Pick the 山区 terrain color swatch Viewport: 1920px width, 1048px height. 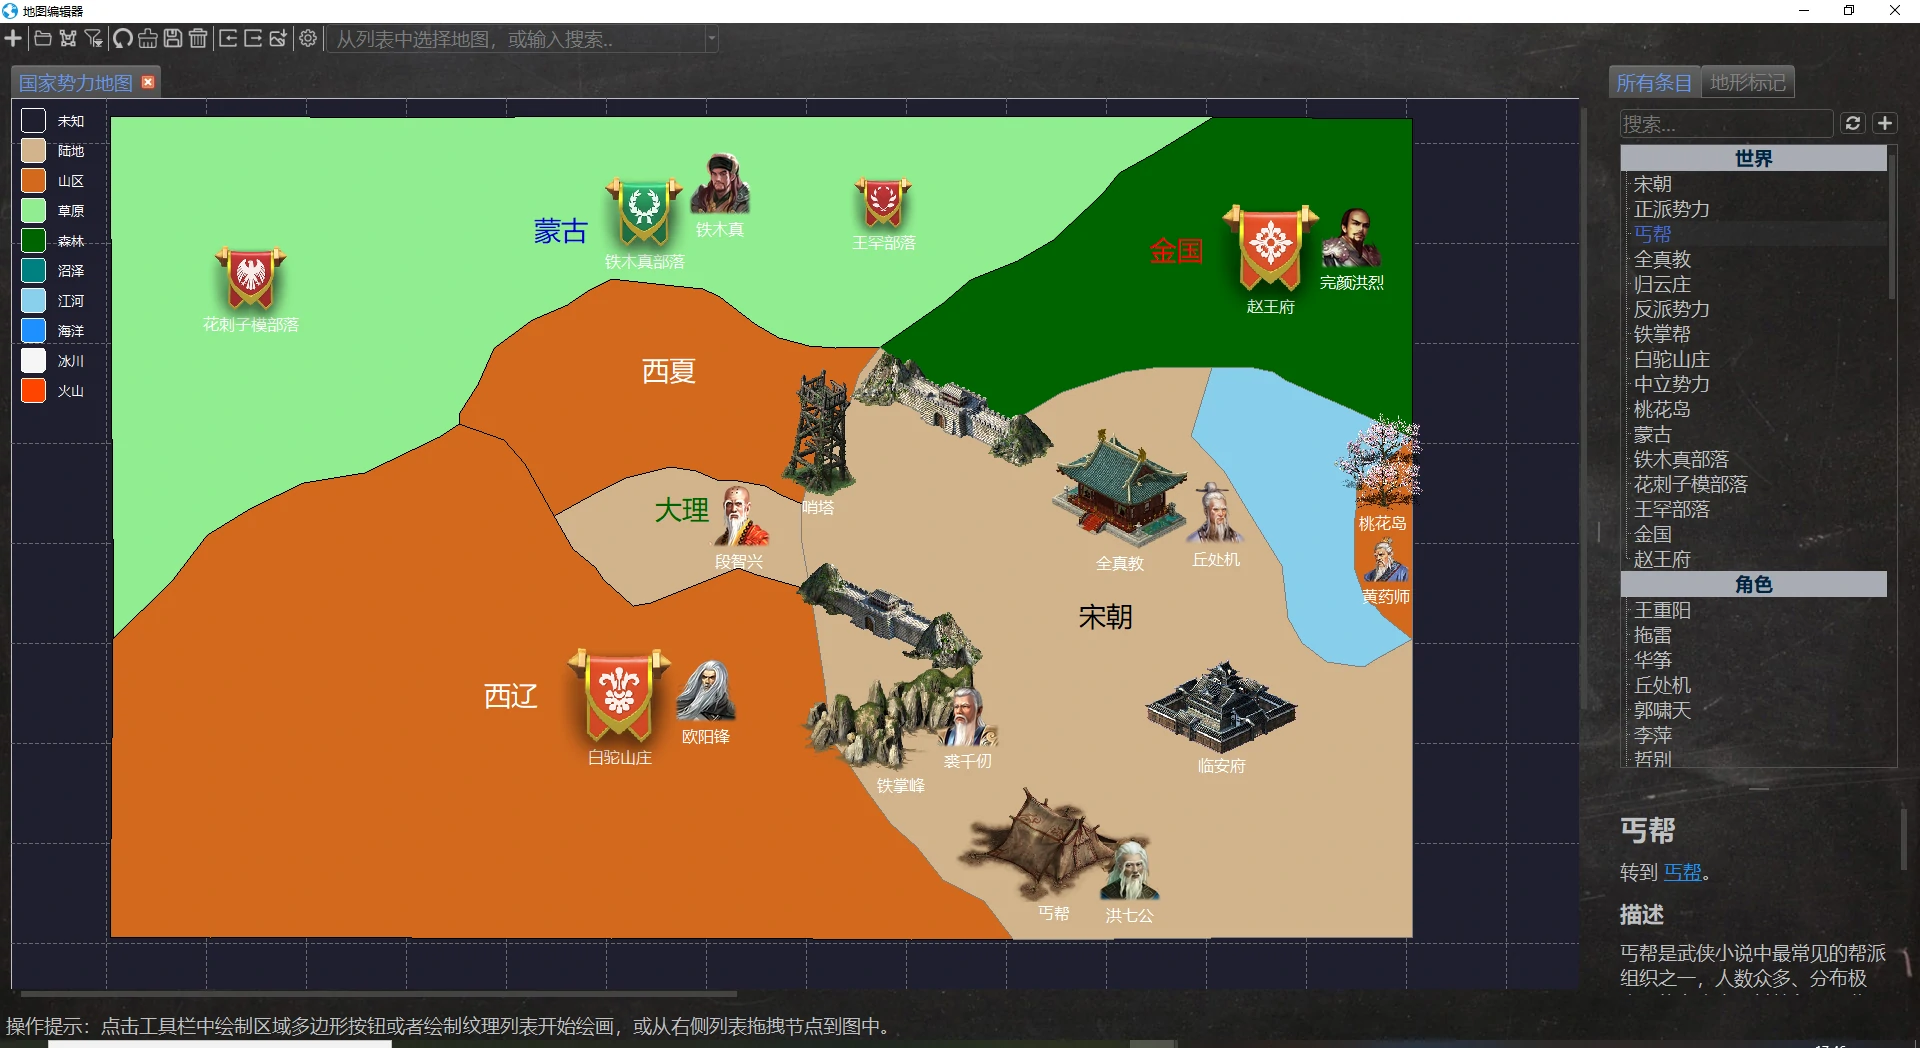coord(33,181)
